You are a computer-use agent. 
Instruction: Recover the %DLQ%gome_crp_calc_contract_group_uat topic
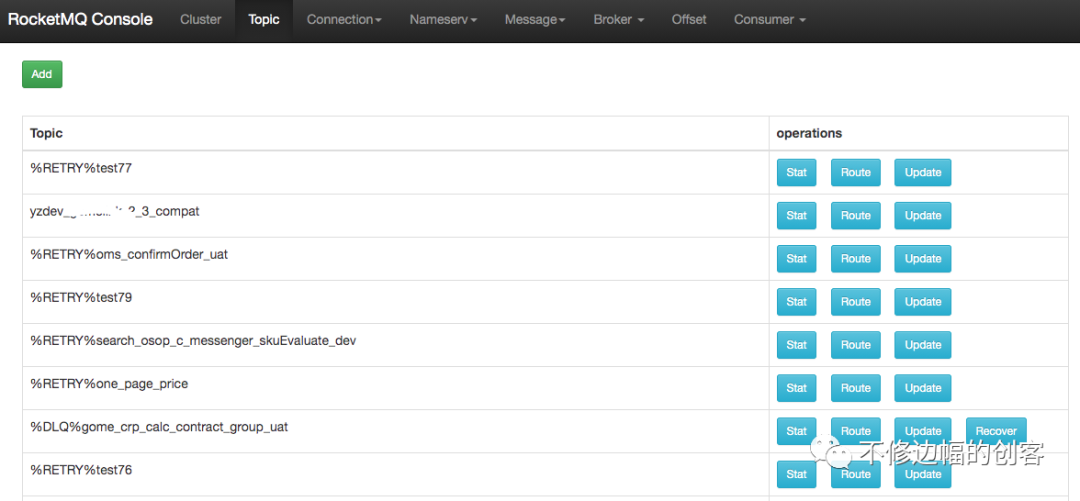pos(995,431)
